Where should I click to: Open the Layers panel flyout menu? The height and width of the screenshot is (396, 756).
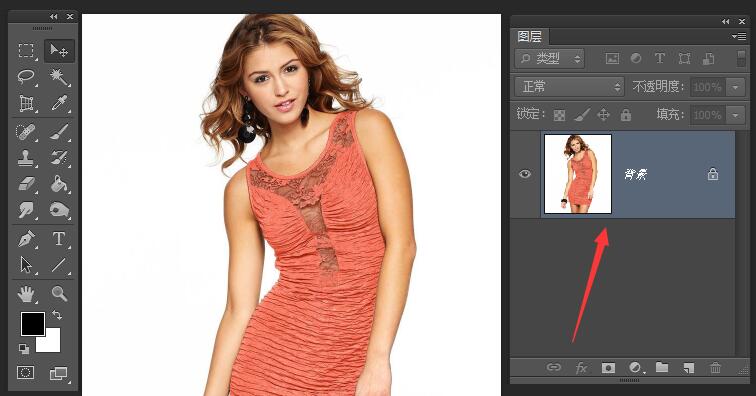pyautogui.click(x=739, y=36)
